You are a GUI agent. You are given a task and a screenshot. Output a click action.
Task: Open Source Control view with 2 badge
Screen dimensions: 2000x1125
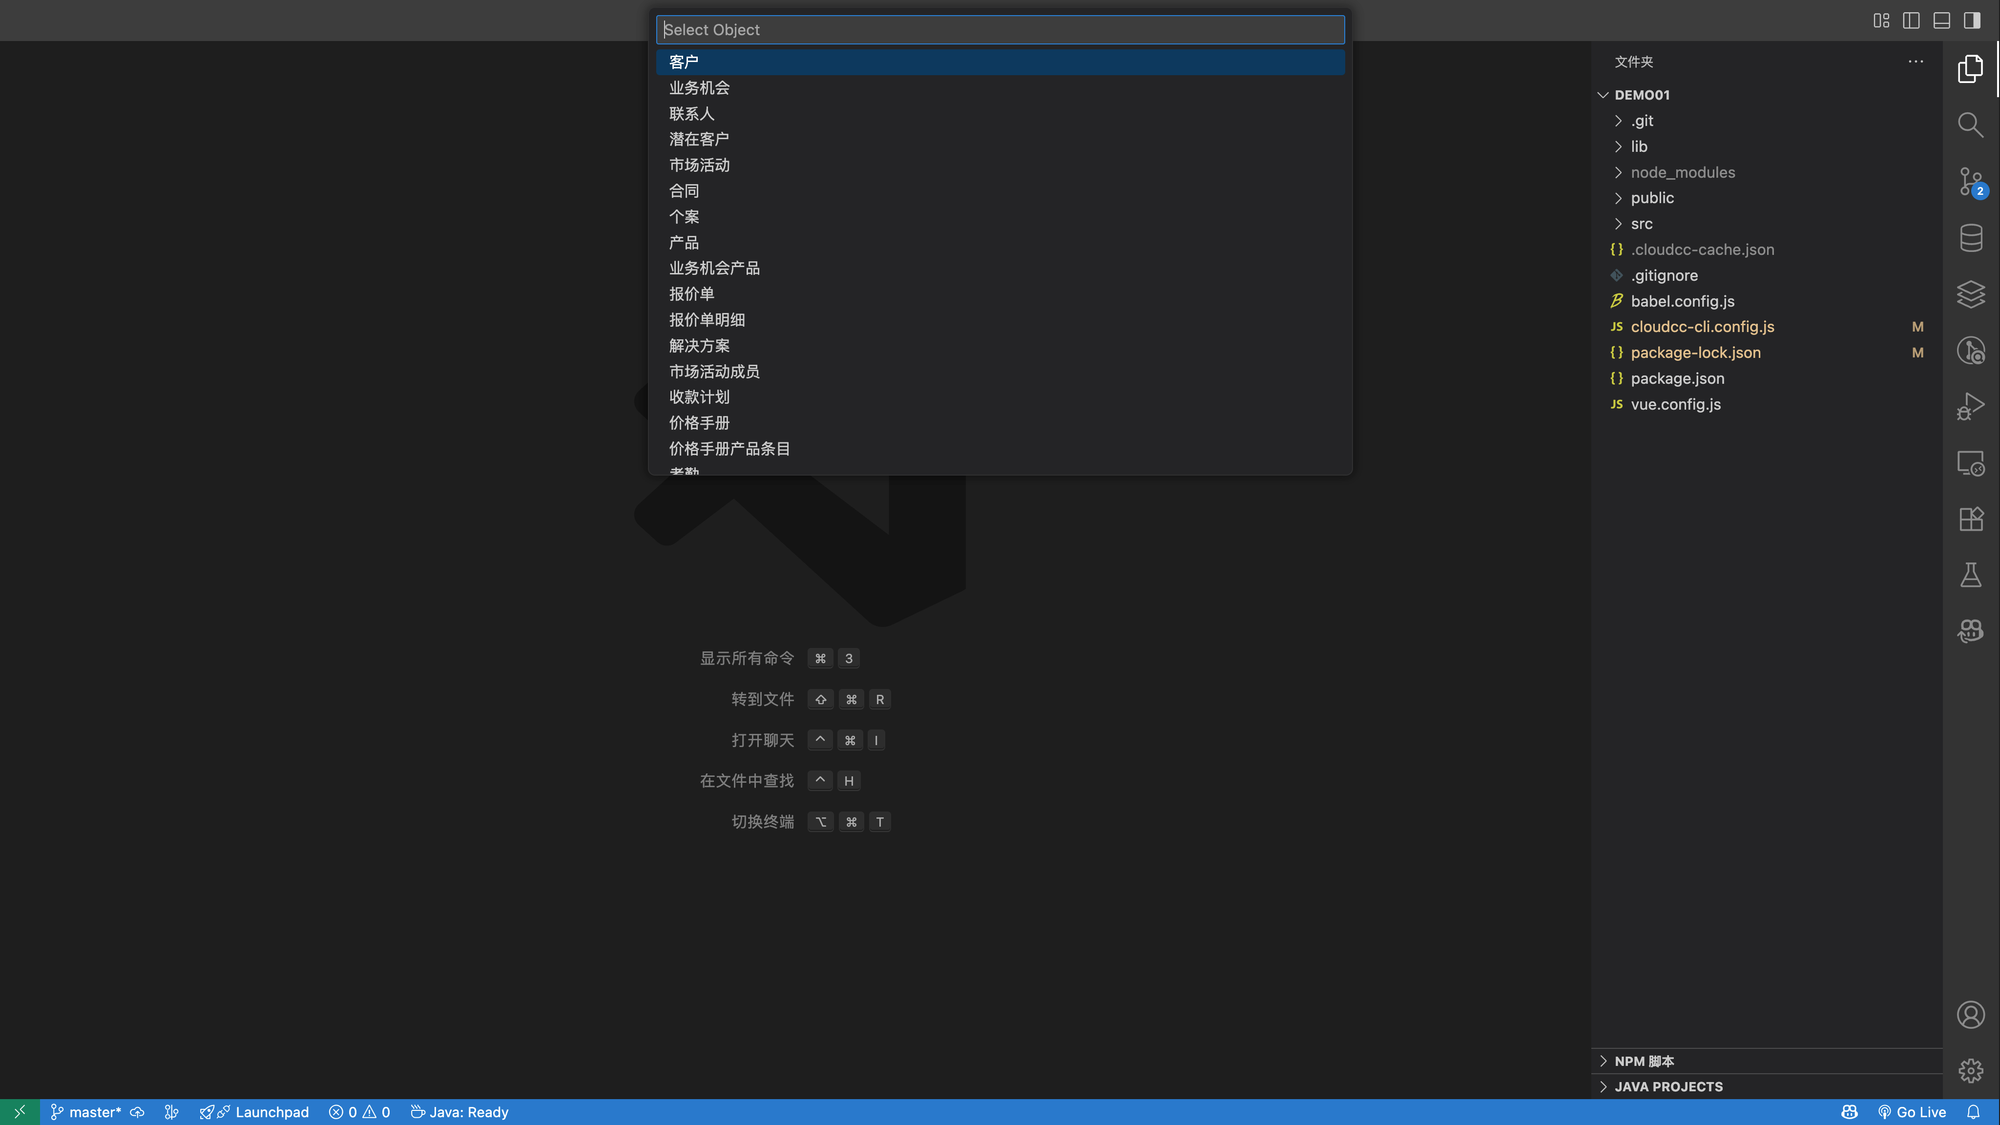1970,182
